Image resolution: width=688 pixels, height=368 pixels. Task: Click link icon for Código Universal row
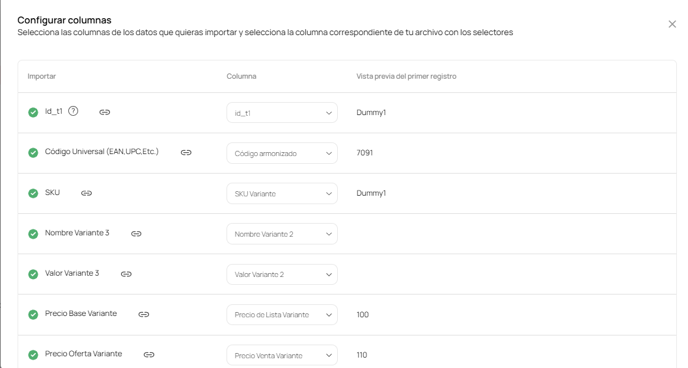pos(186,153)
